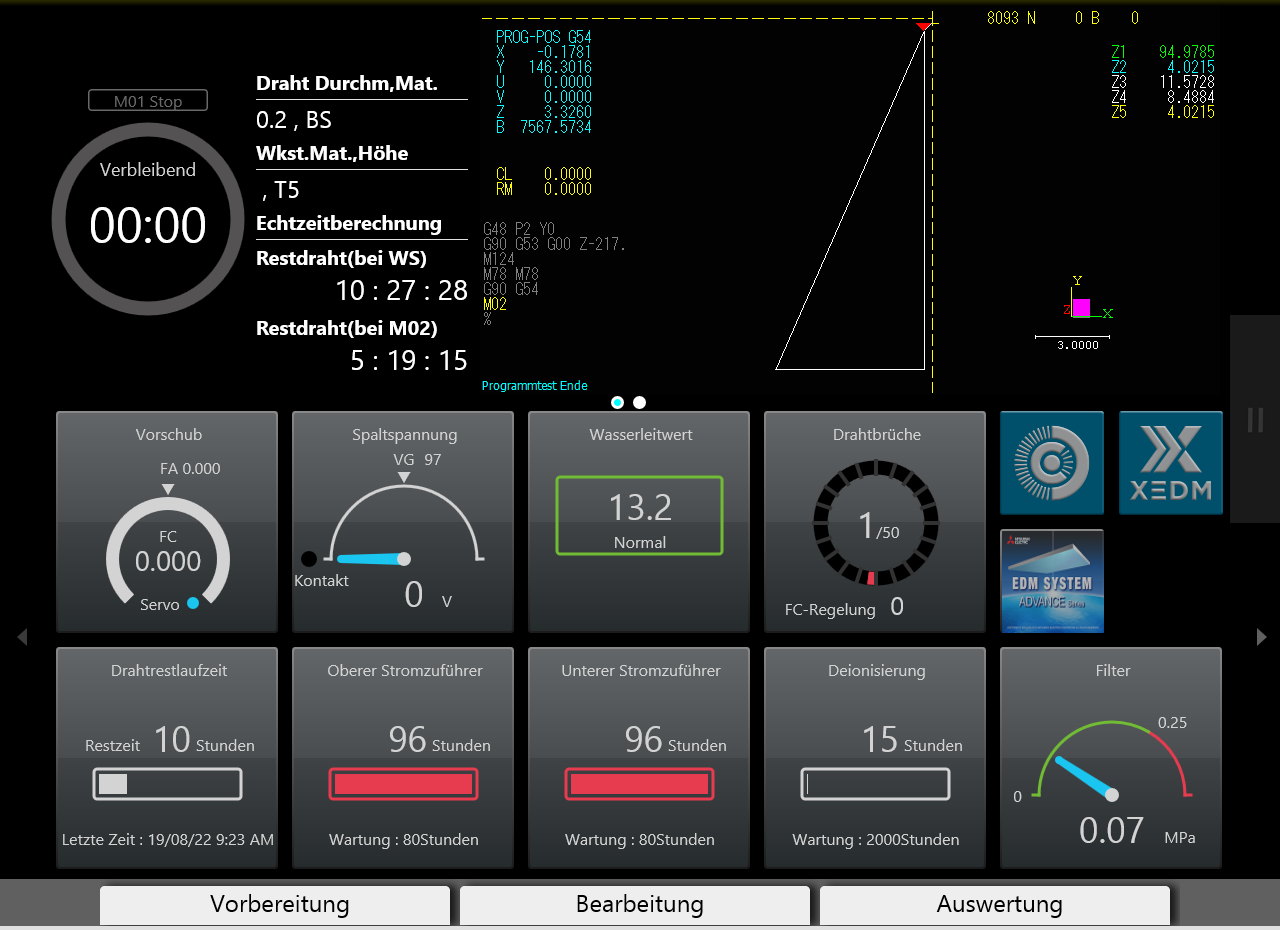Launch the XEDM application tile

point(1171,463)
